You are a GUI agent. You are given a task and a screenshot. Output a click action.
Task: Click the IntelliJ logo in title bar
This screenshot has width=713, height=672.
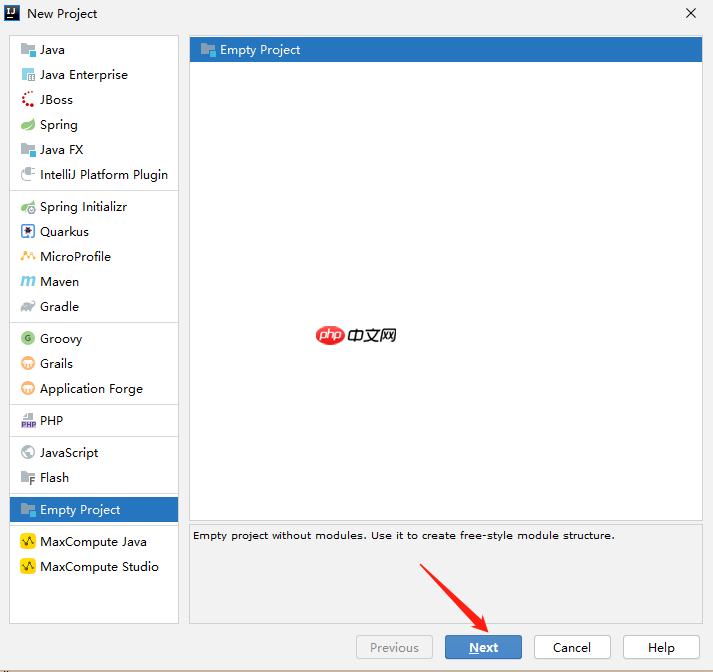(12, 13)
